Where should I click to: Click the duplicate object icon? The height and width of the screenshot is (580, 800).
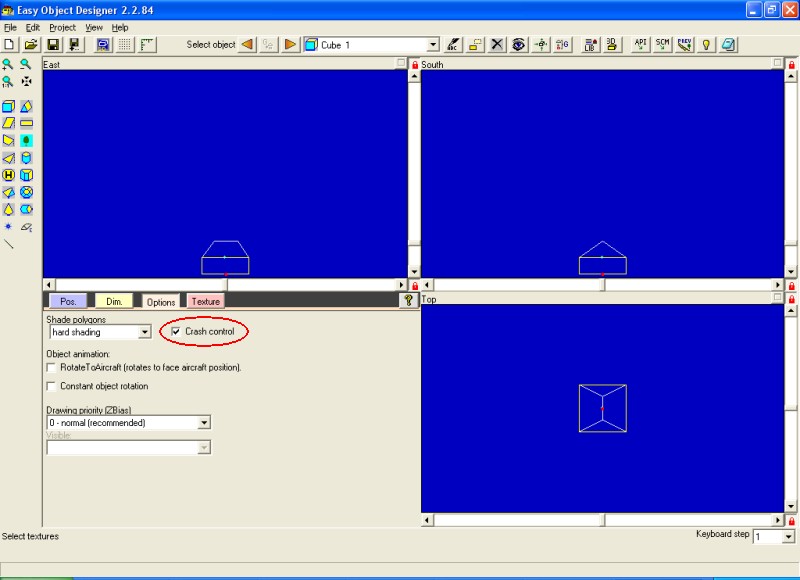coord(475,44)
